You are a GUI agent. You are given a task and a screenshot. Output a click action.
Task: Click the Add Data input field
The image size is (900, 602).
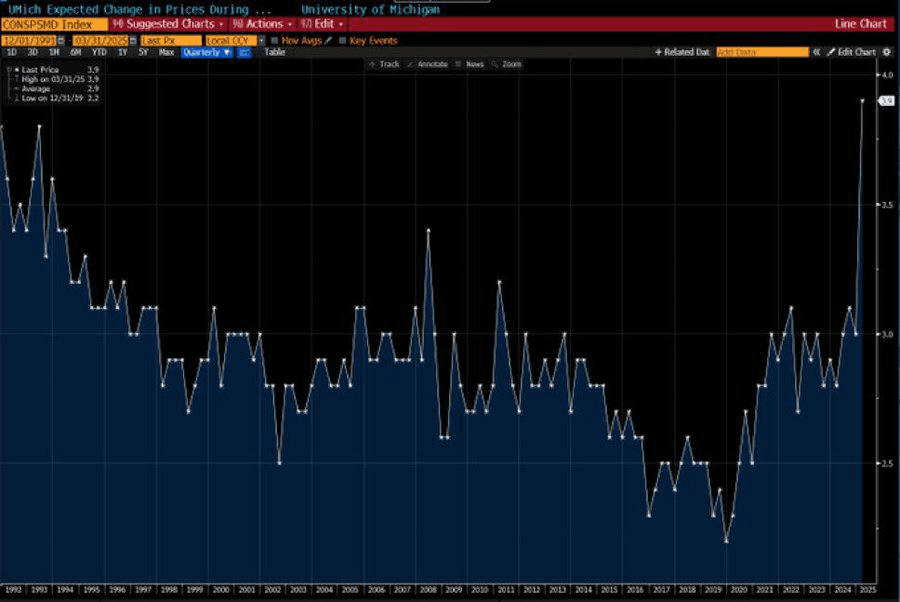click(x=762, y=52)
